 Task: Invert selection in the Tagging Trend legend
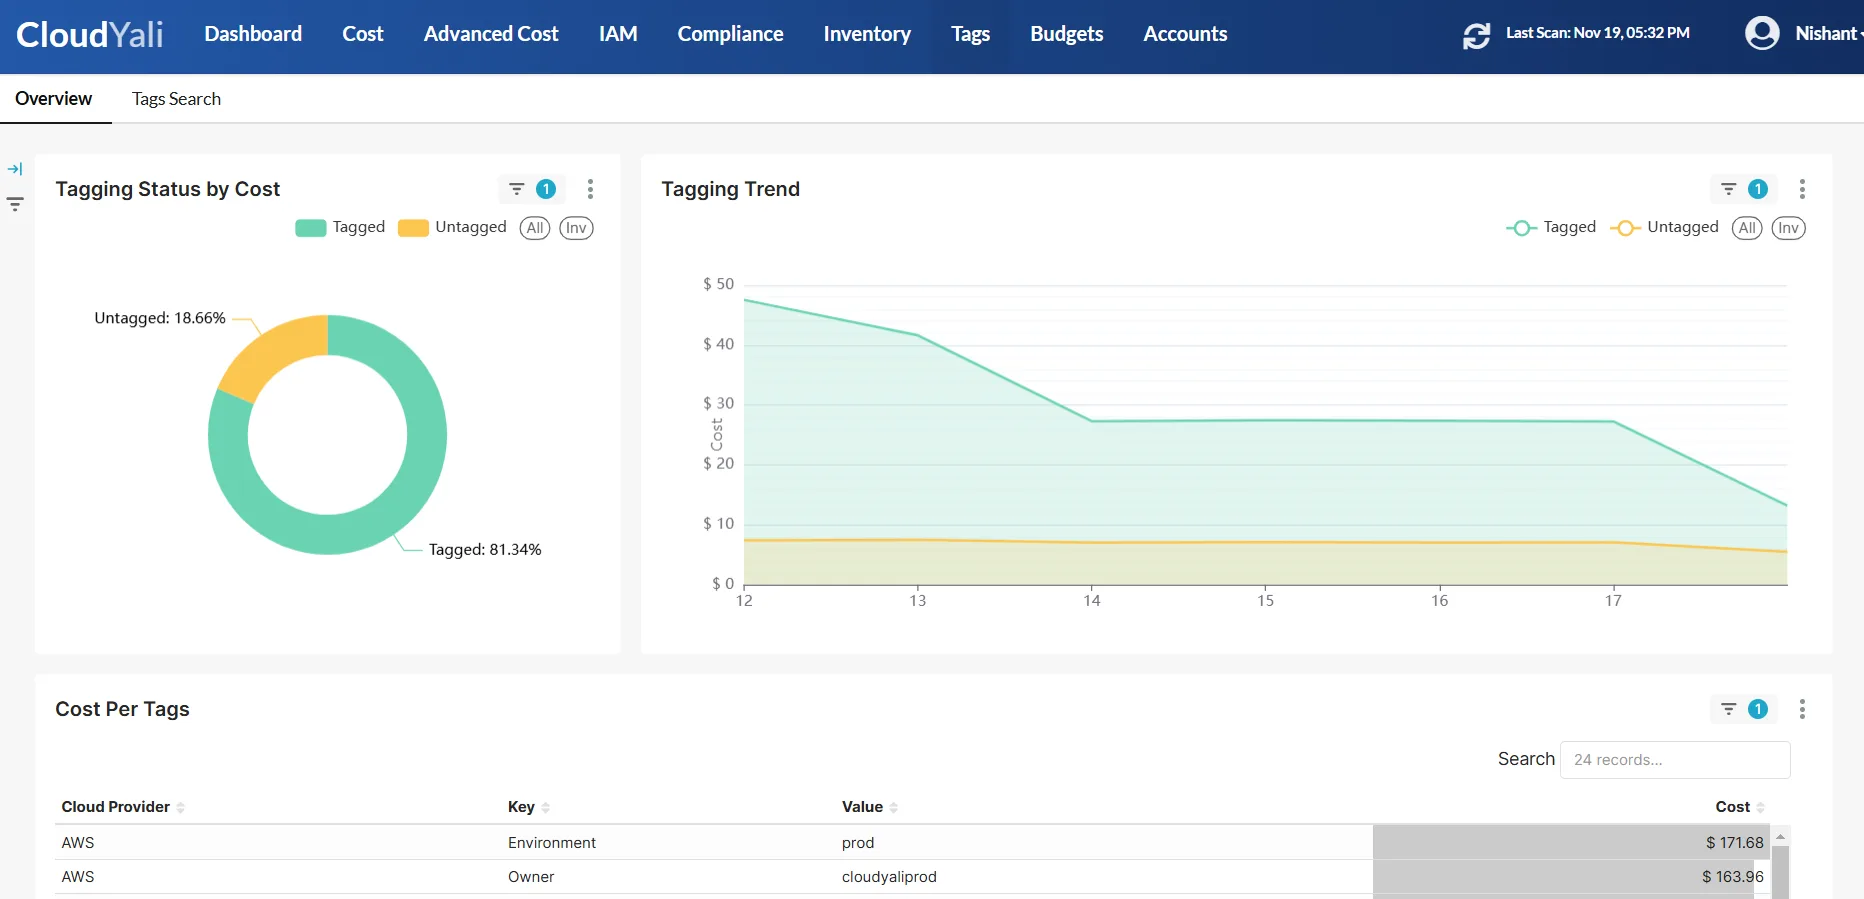click(1788, 228)
